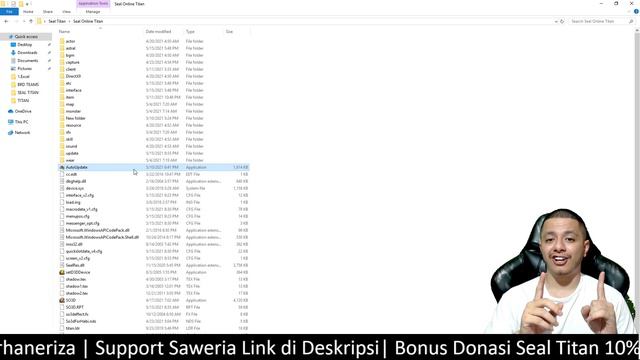
Task: Open the SEAL TITAN pinned folder
Action: pos(28,93)
